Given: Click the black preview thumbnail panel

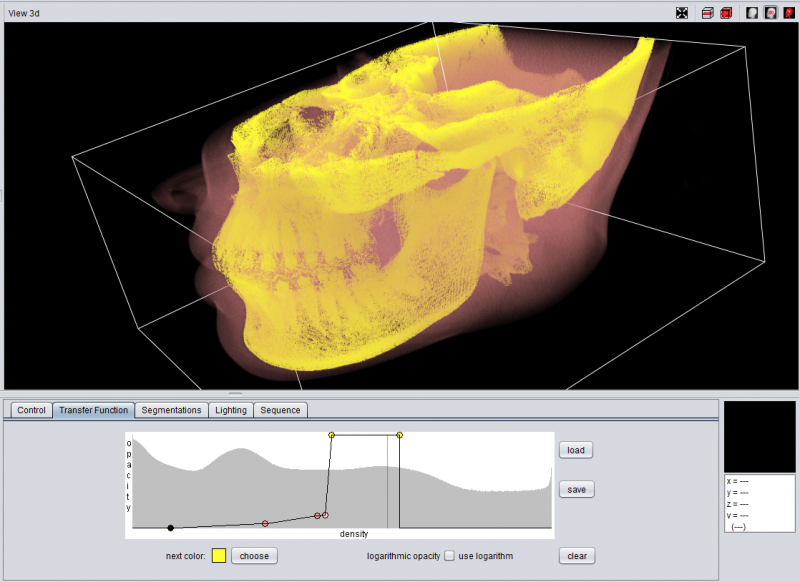Looking at the screenshot, I should click(759, 436).
